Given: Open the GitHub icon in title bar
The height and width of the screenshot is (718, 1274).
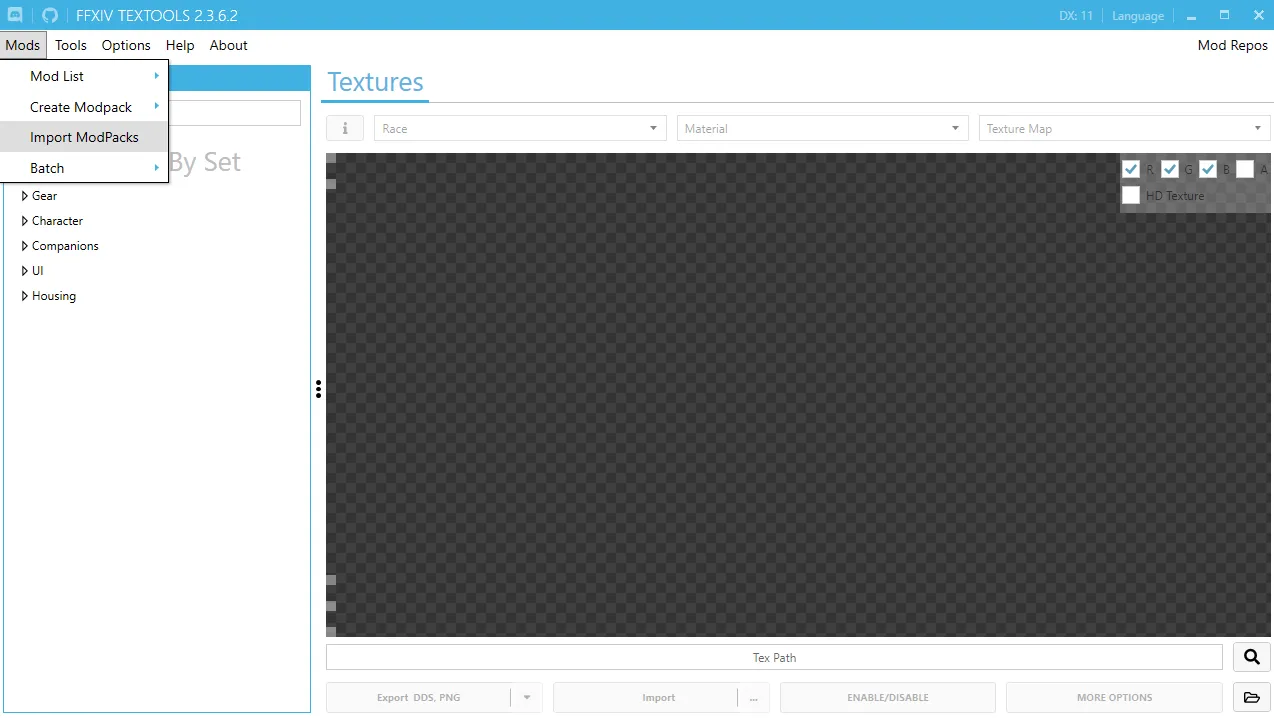Looking at the screenshot, I should [50, 16].
